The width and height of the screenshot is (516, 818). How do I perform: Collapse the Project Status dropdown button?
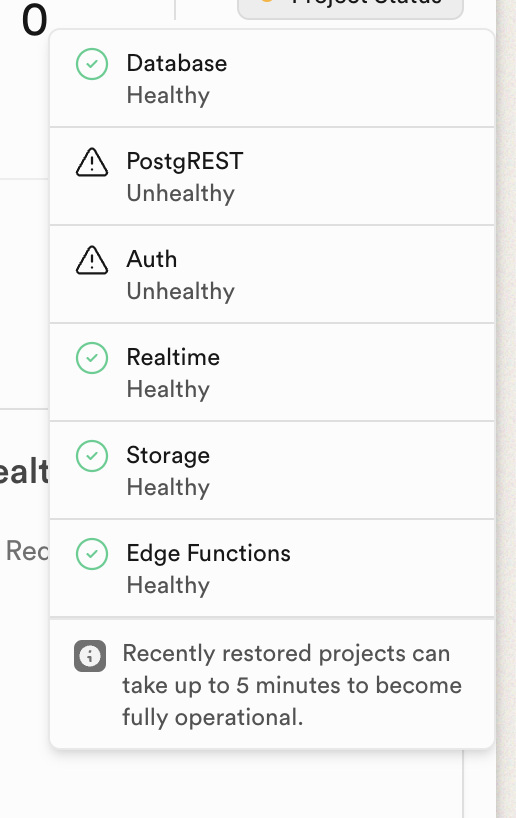pos(350,6)
